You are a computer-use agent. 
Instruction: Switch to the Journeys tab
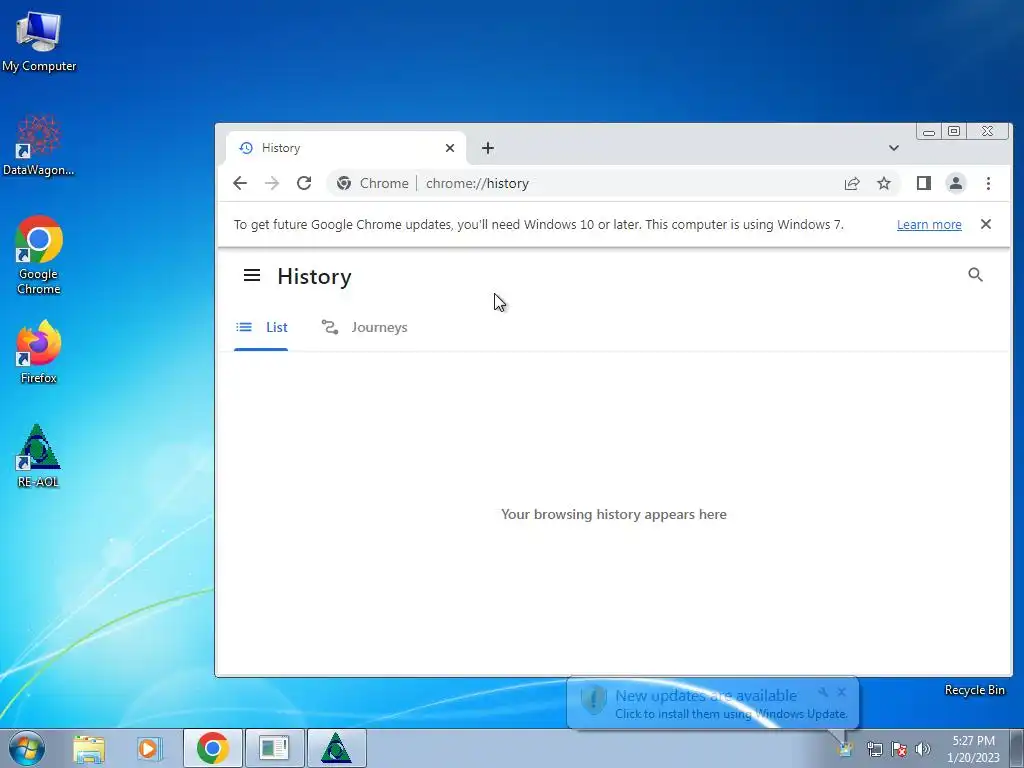[x=364, y=327]
